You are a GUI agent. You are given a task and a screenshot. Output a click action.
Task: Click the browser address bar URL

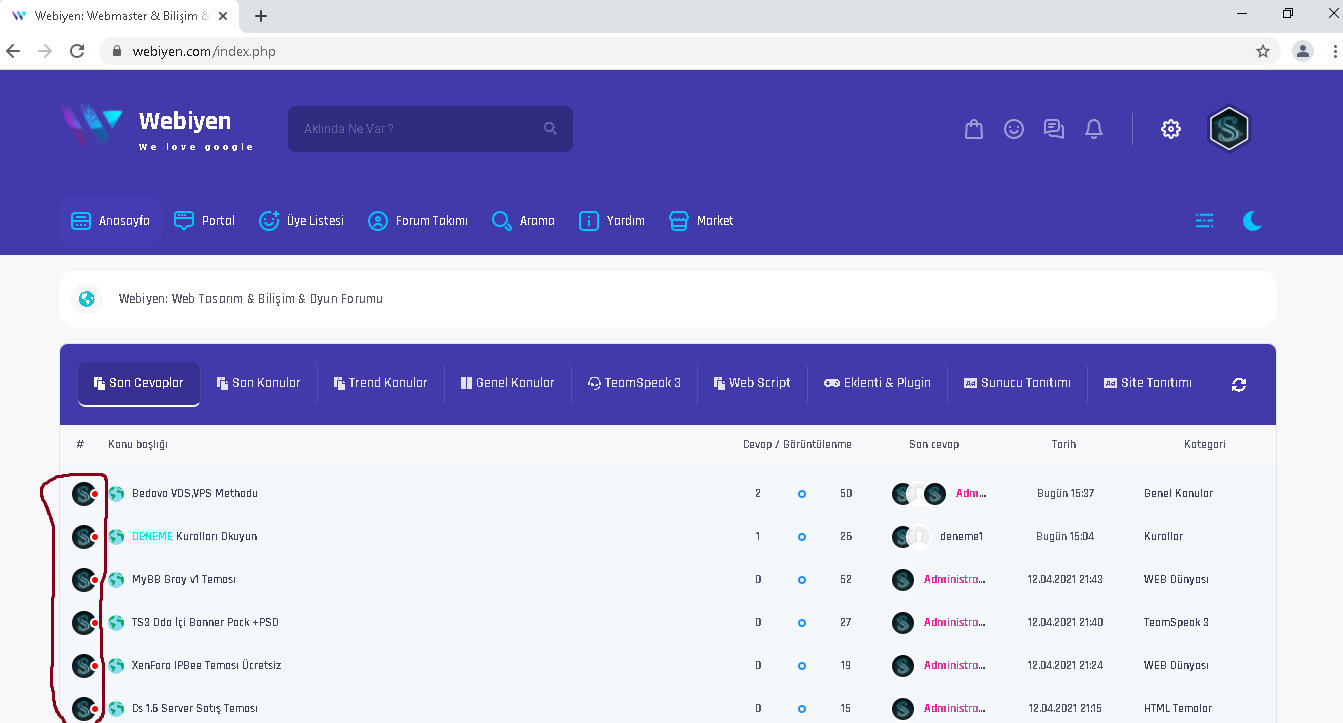204,51
